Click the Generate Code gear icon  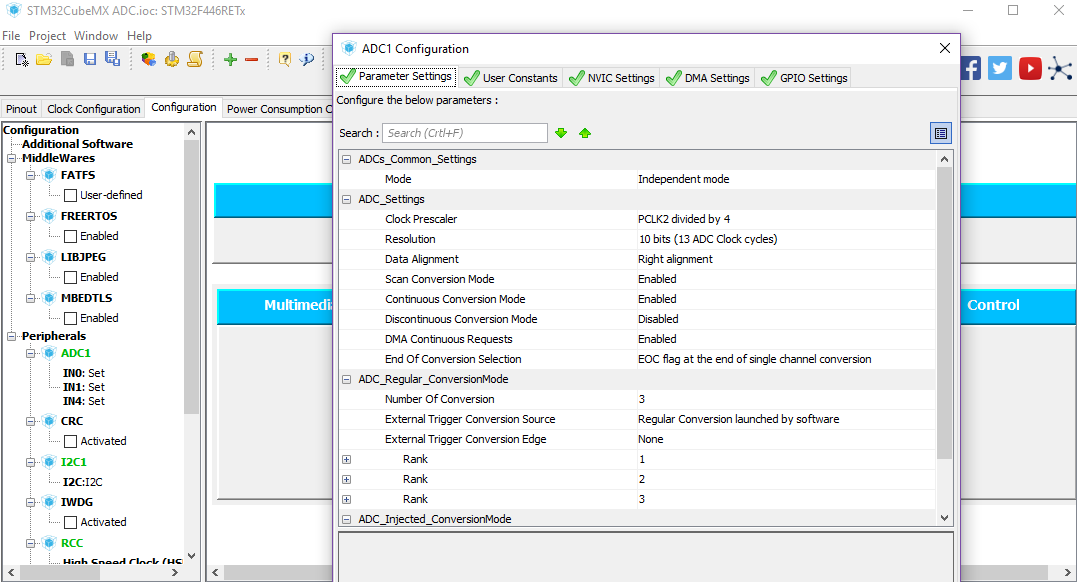[x=172, y=60]
